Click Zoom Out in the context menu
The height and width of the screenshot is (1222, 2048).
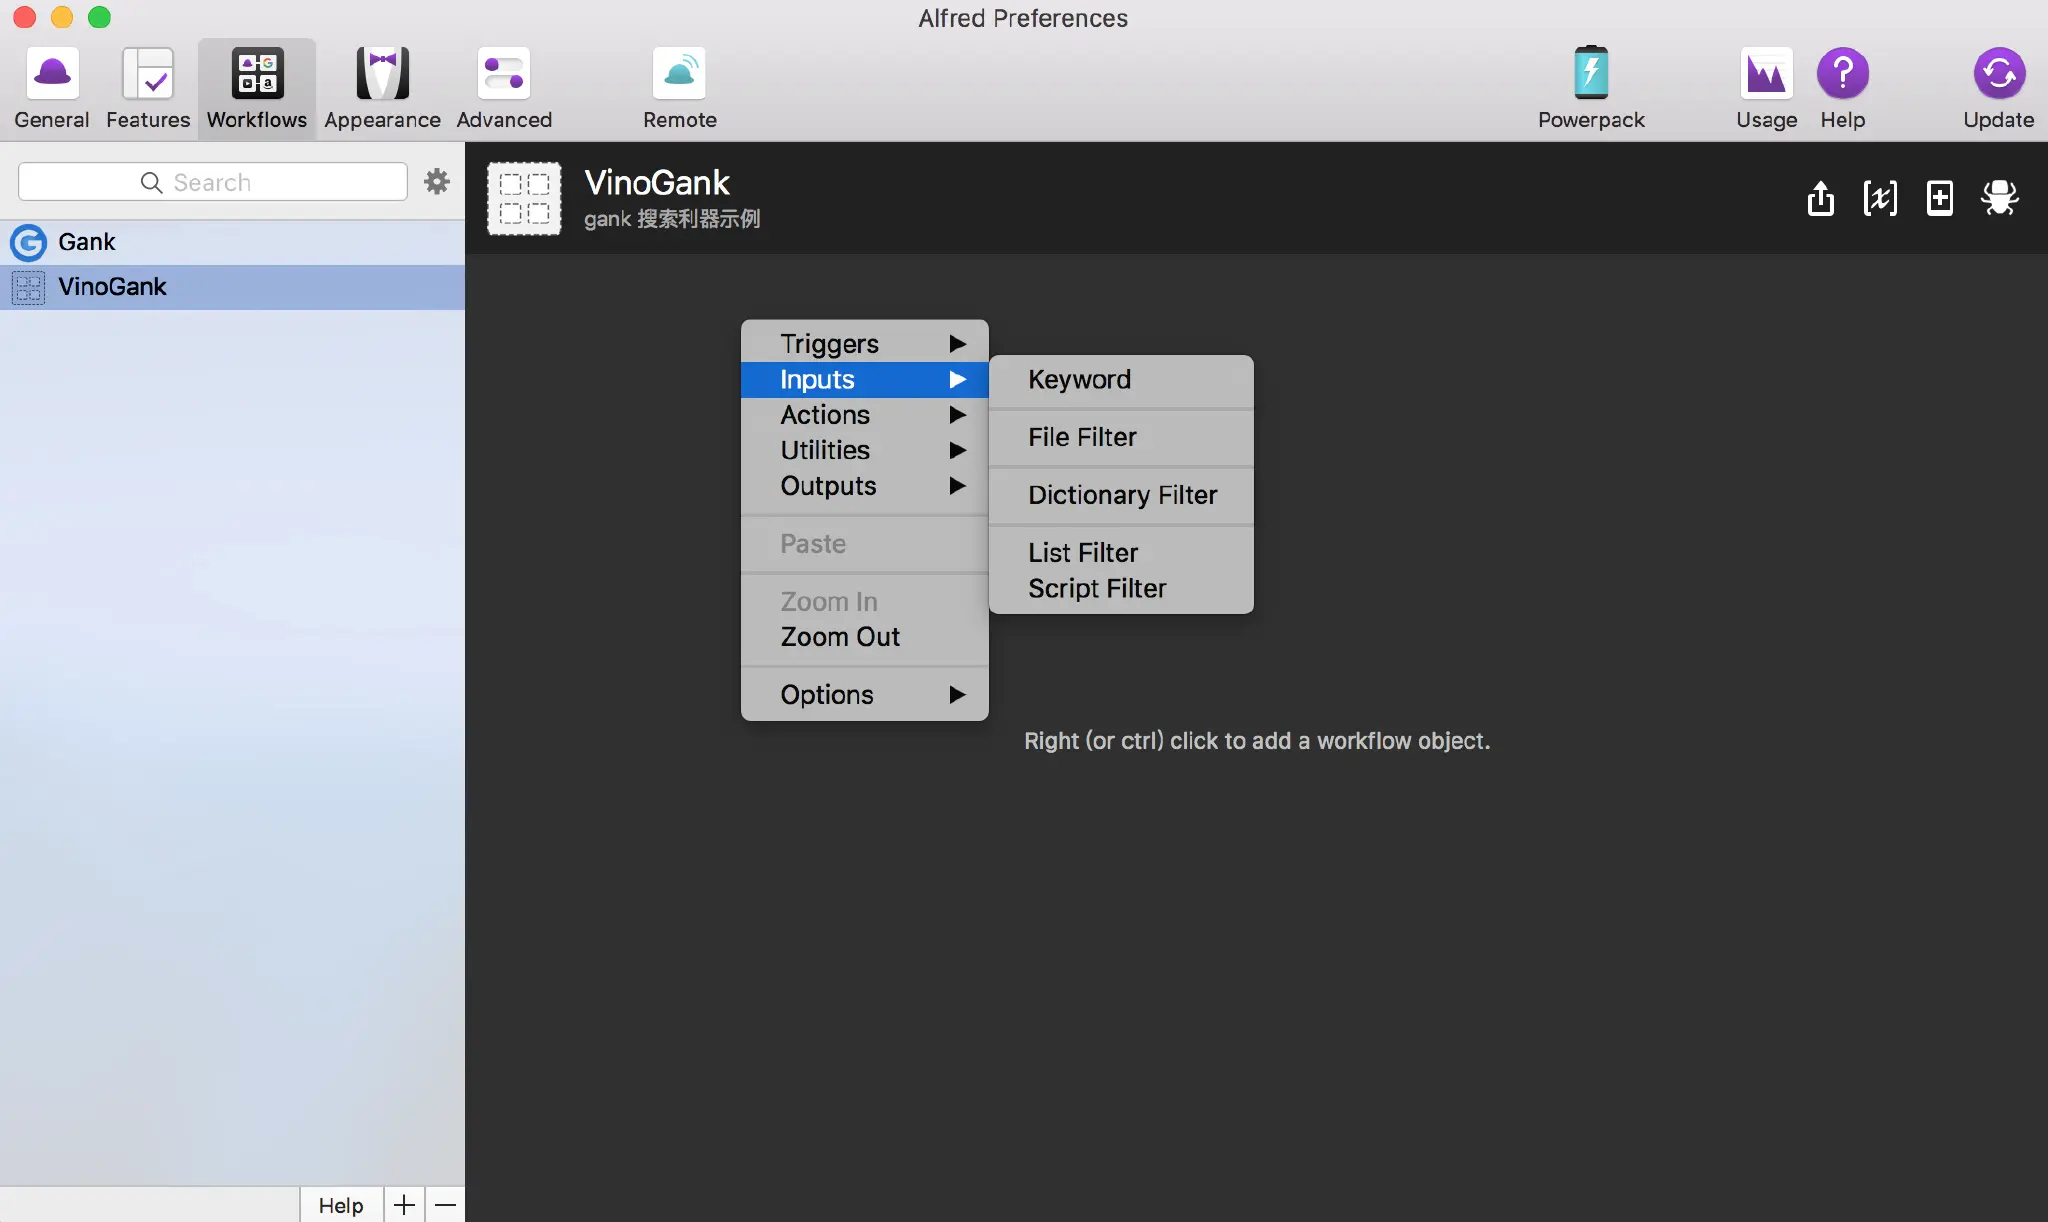[840, 637]
